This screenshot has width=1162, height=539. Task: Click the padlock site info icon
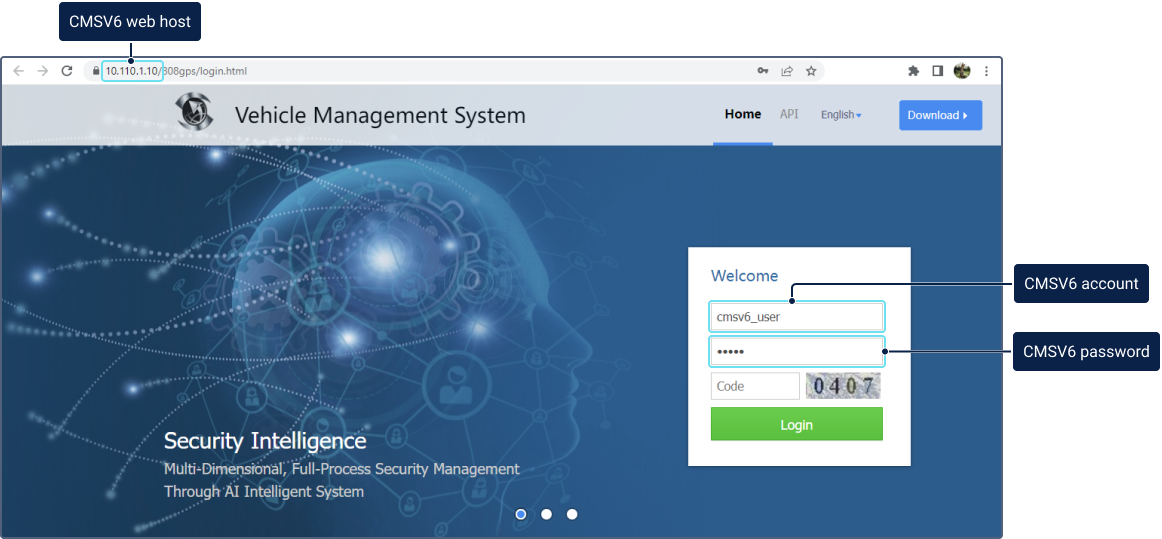96,71
